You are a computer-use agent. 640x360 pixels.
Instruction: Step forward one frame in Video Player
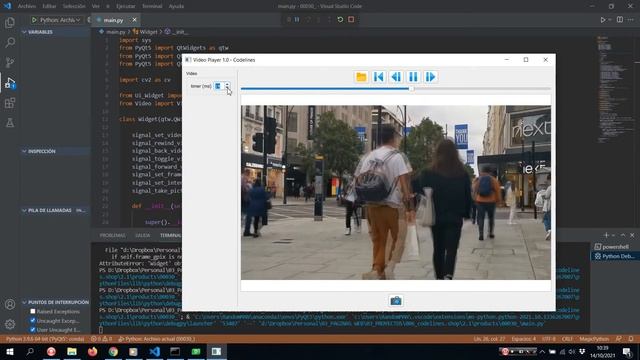[431, 77]
